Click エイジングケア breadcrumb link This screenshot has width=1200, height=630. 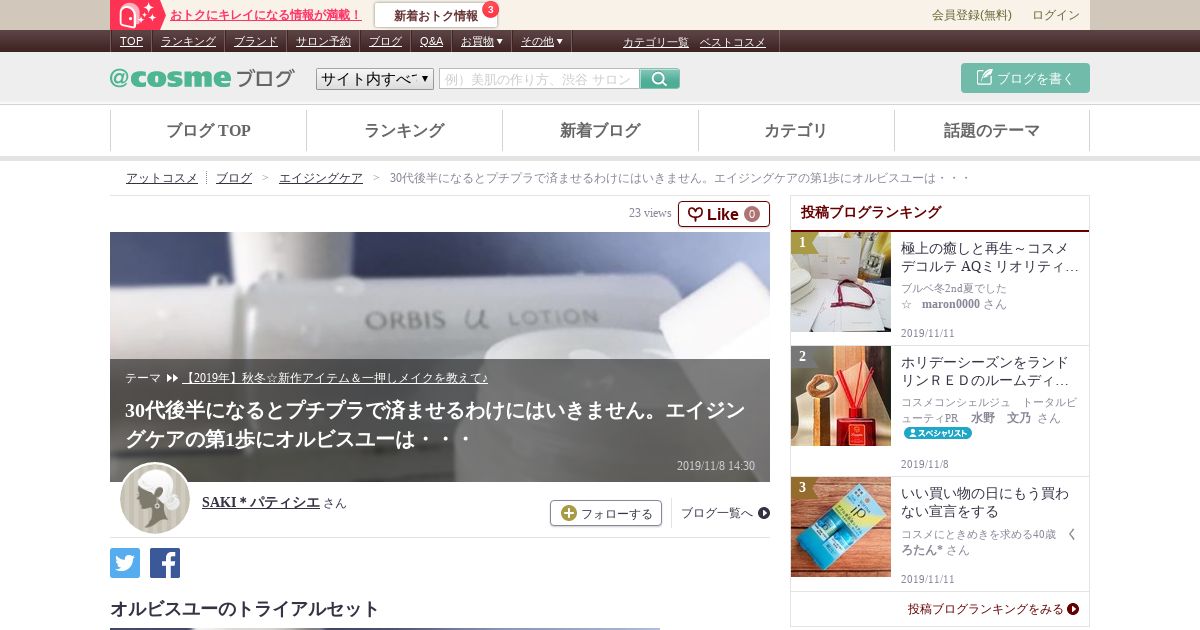tap(321, 178)
